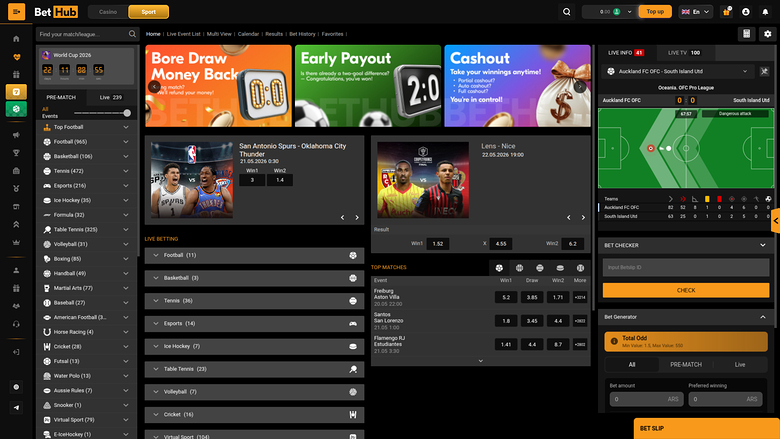Image resolution: width=780 pixels, height=439 pixels.
Task: Open the language dropdown En
Action: point(695,12)
